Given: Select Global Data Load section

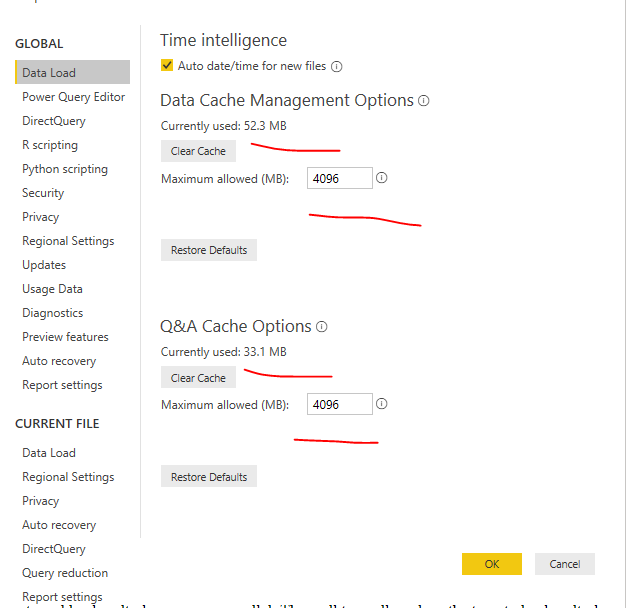Looking at the screenshot, I should click(x=73, y=72).
